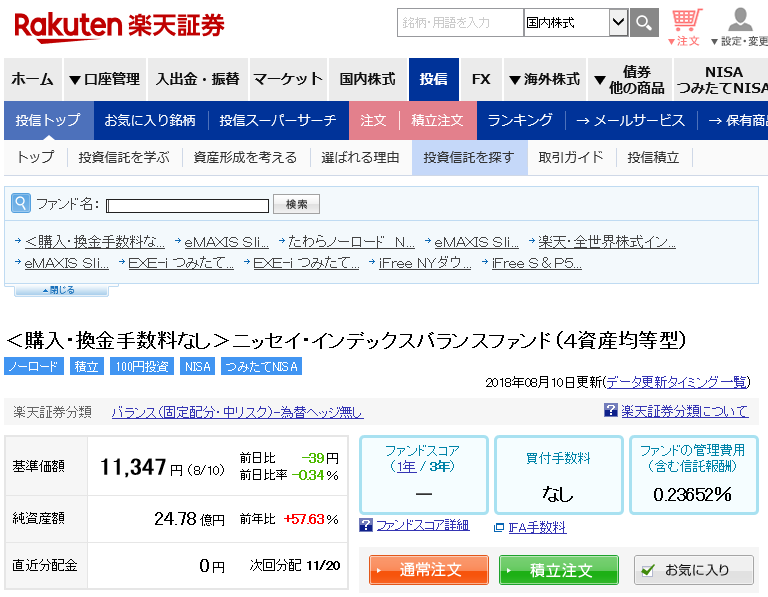Click the 24.78 億円 純資産額 value

pyautogui.click(x=189, y=519)
